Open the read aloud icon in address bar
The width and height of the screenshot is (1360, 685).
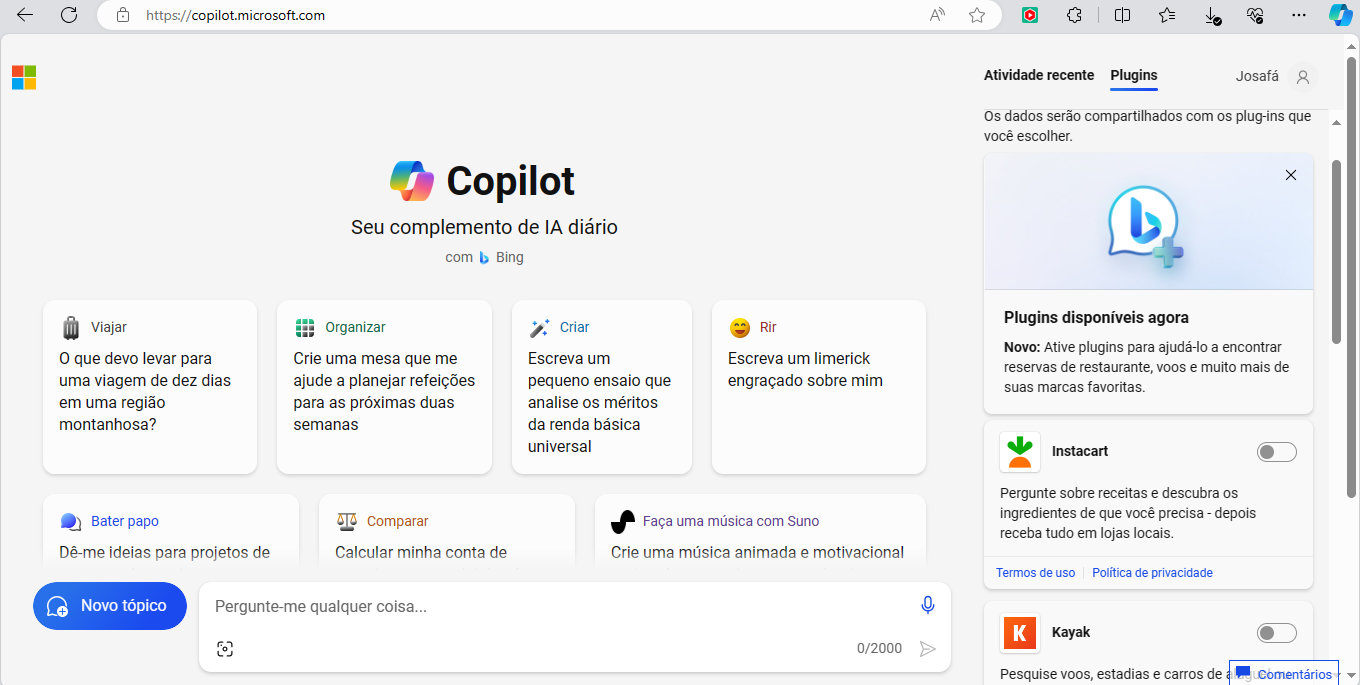coord(937,15)
